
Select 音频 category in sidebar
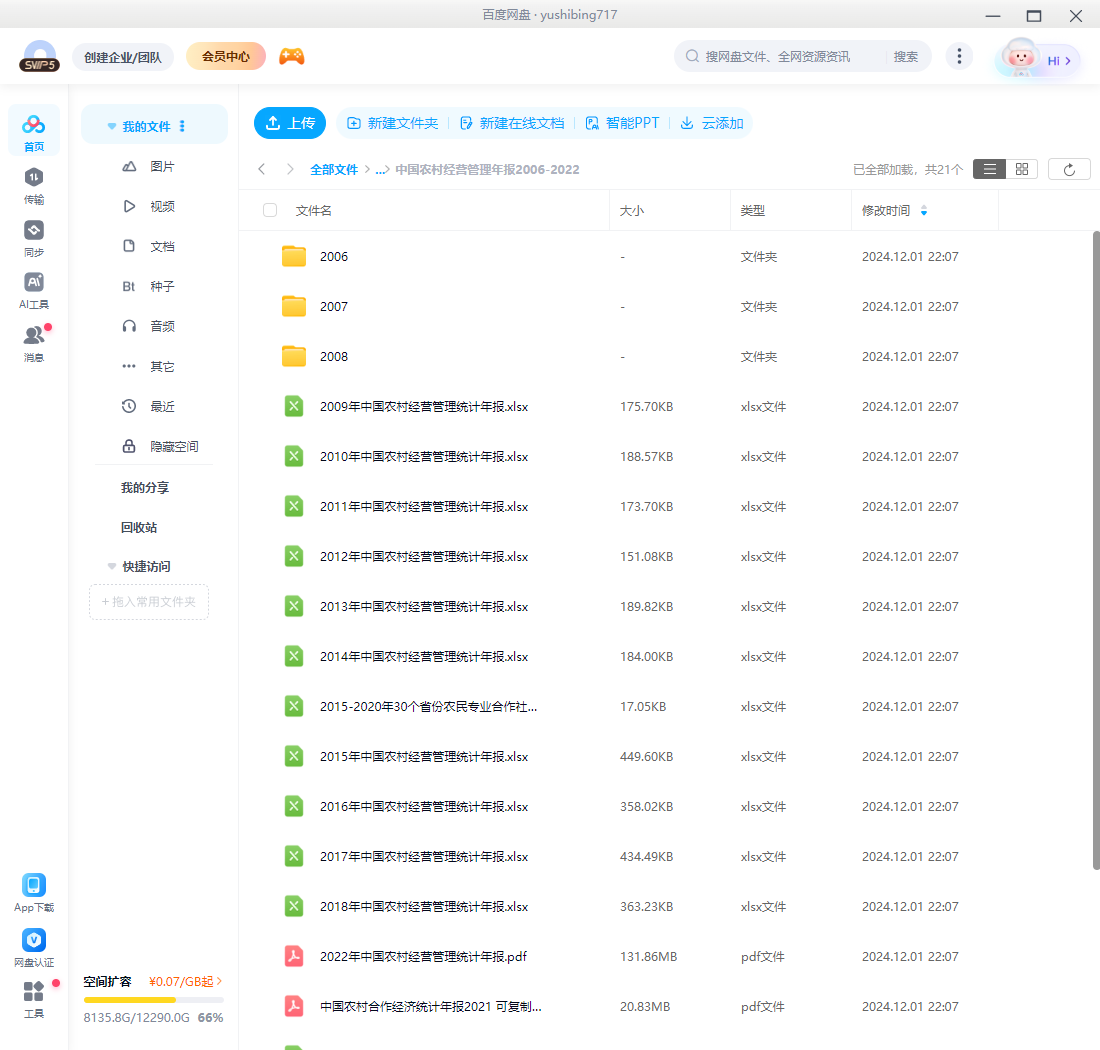click(x=148, y=326)
